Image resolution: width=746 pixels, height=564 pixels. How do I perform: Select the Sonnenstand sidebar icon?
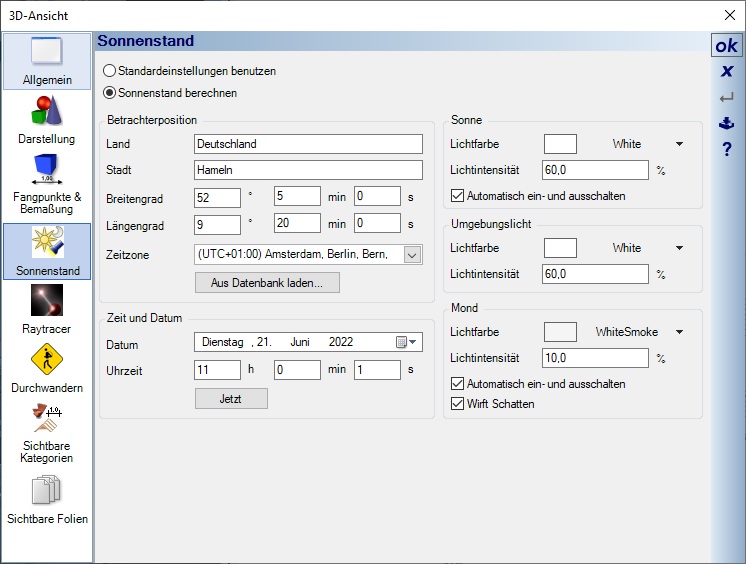click(x=47, y=251)
